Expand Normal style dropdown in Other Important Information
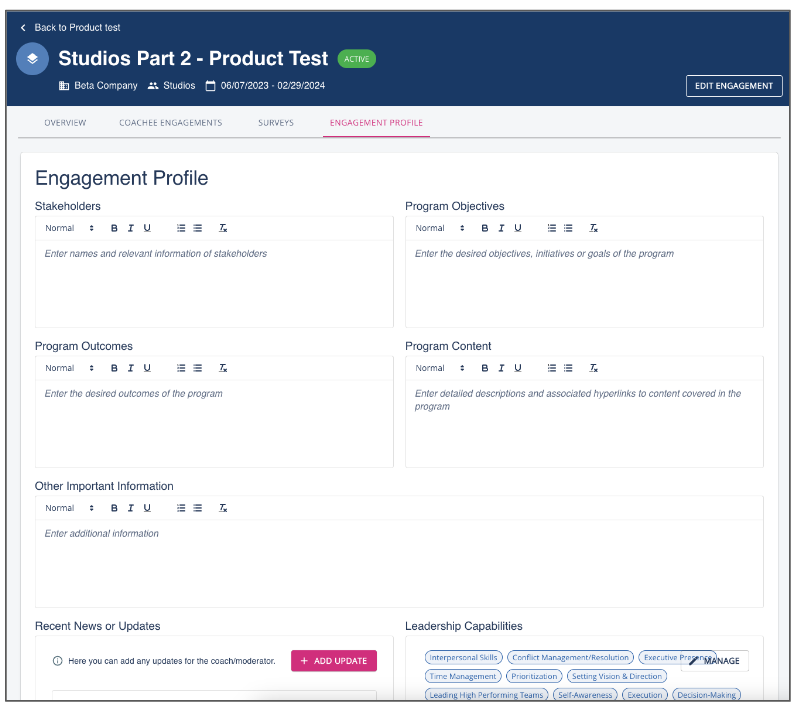This screenshot has width=804, height=714. tap(69, 508)
